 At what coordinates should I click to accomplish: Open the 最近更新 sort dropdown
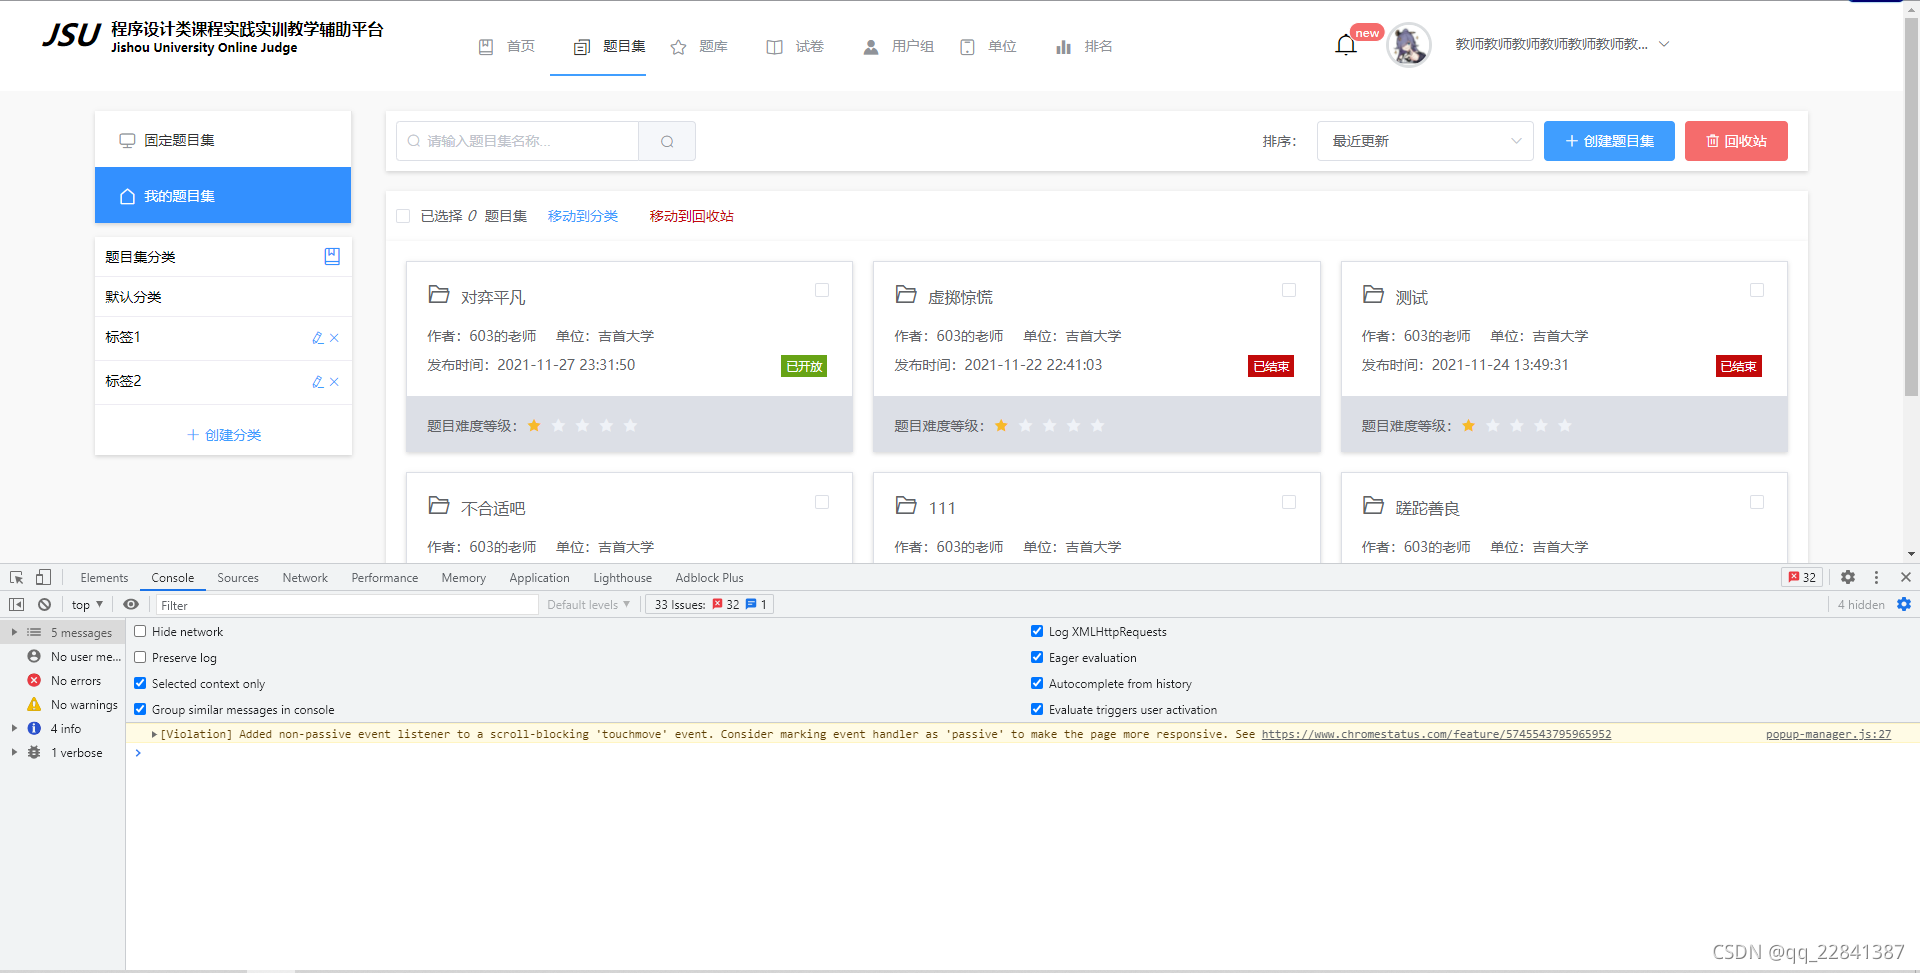coord(1424,140)
